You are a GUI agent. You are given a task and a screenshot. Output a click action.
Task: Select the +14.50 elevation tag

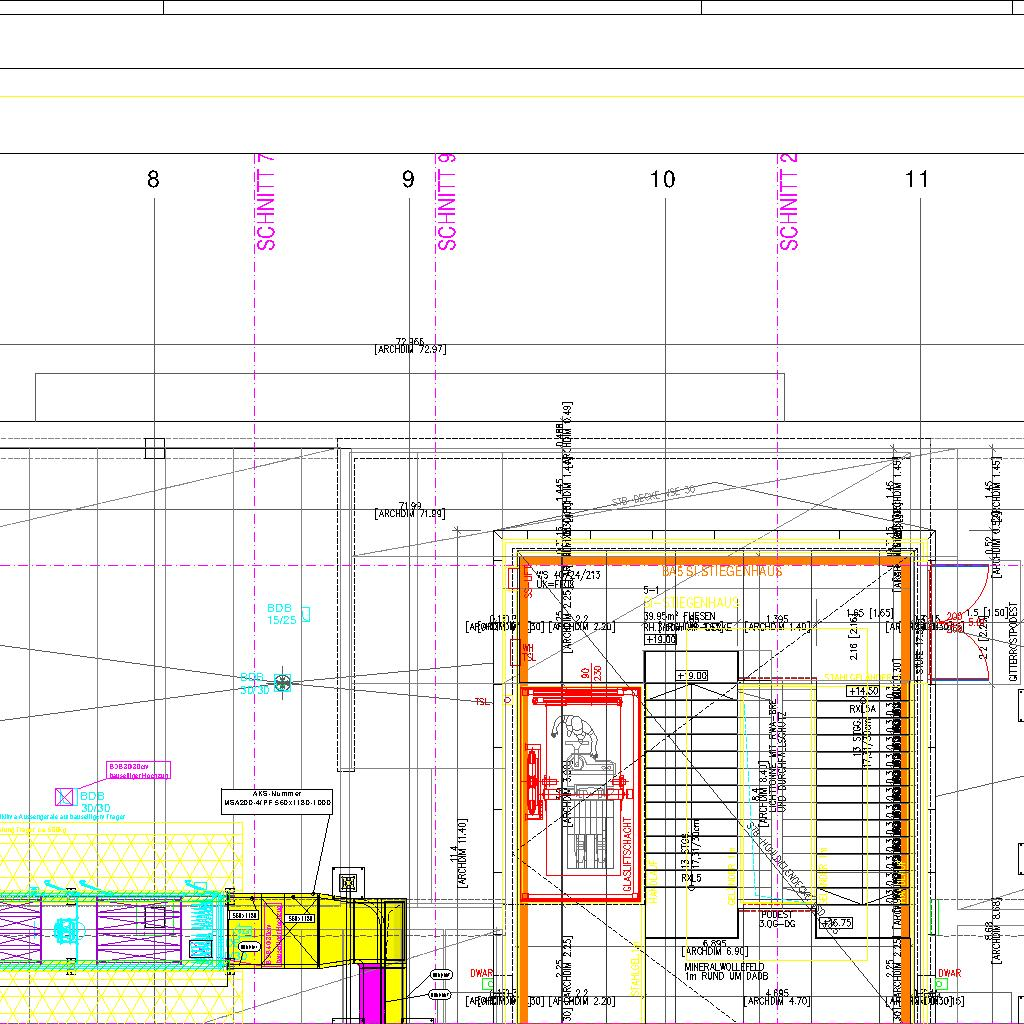tap(863, 691)
